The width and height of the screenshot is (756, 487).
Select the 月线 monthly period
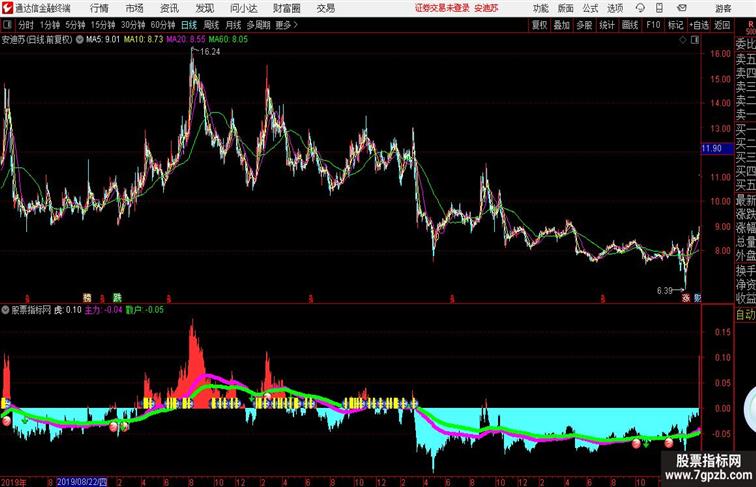point(233,25)
